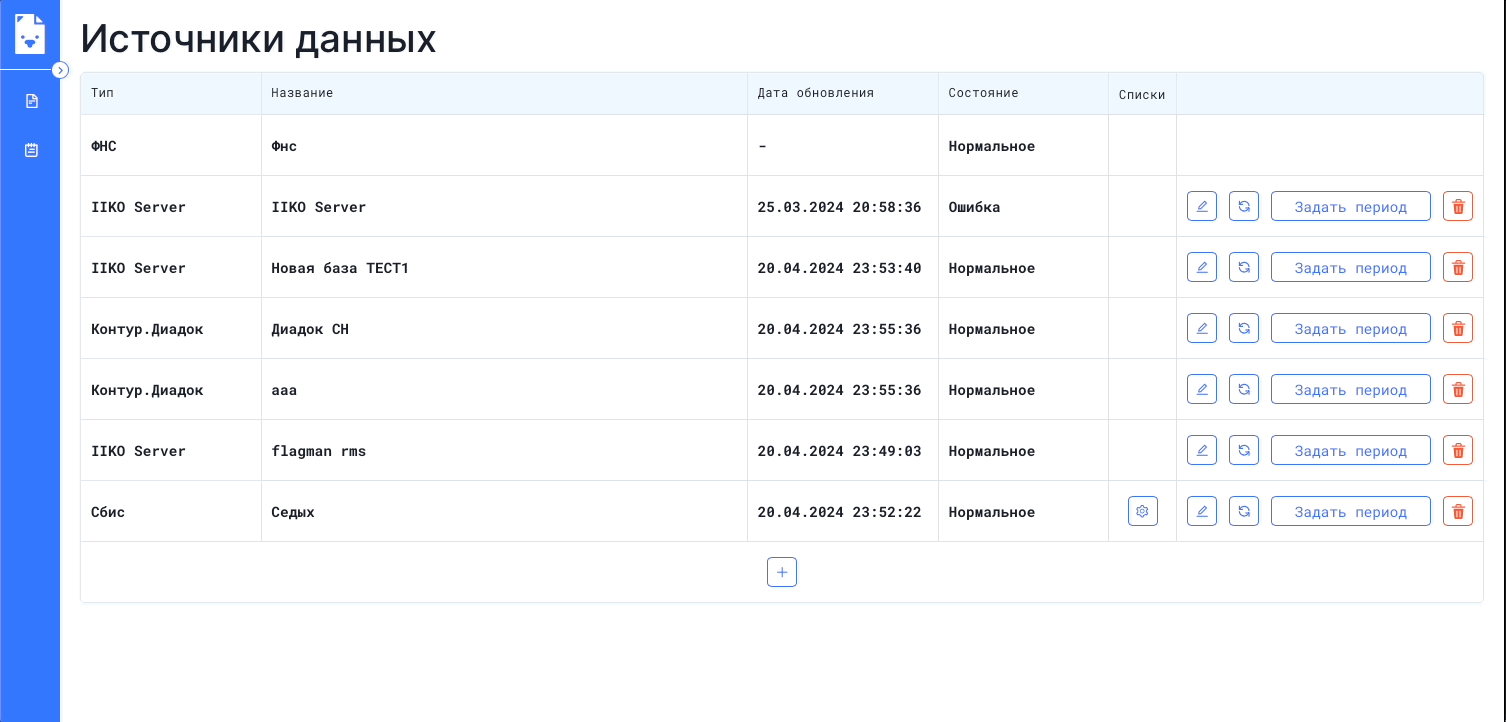Screen dimensions: 1506x722
Task: Click the Состояние column header
Action: [983, 93]
